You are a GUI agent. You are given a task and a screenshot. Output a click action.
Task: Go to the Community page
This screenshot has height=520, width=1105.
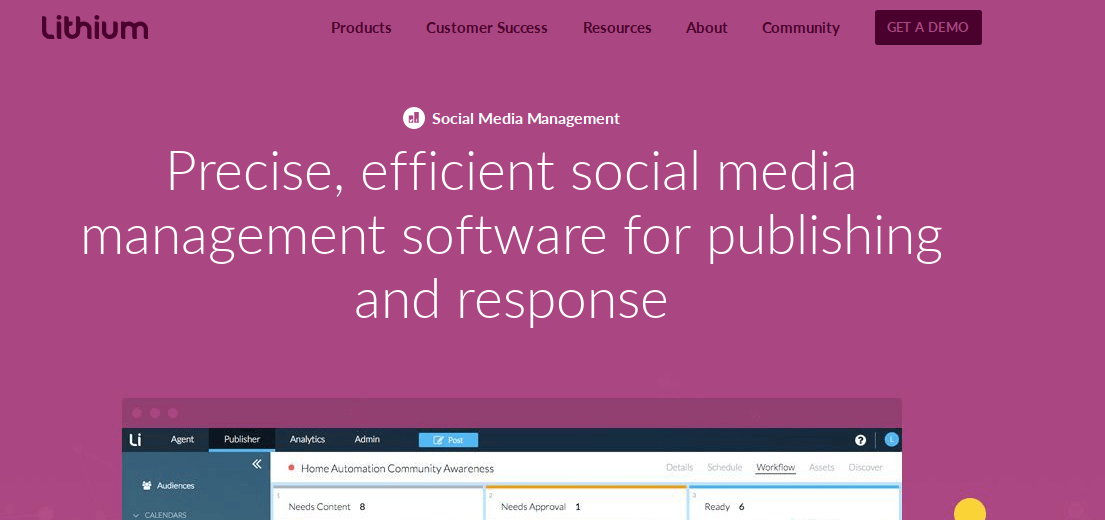point(801,28)
